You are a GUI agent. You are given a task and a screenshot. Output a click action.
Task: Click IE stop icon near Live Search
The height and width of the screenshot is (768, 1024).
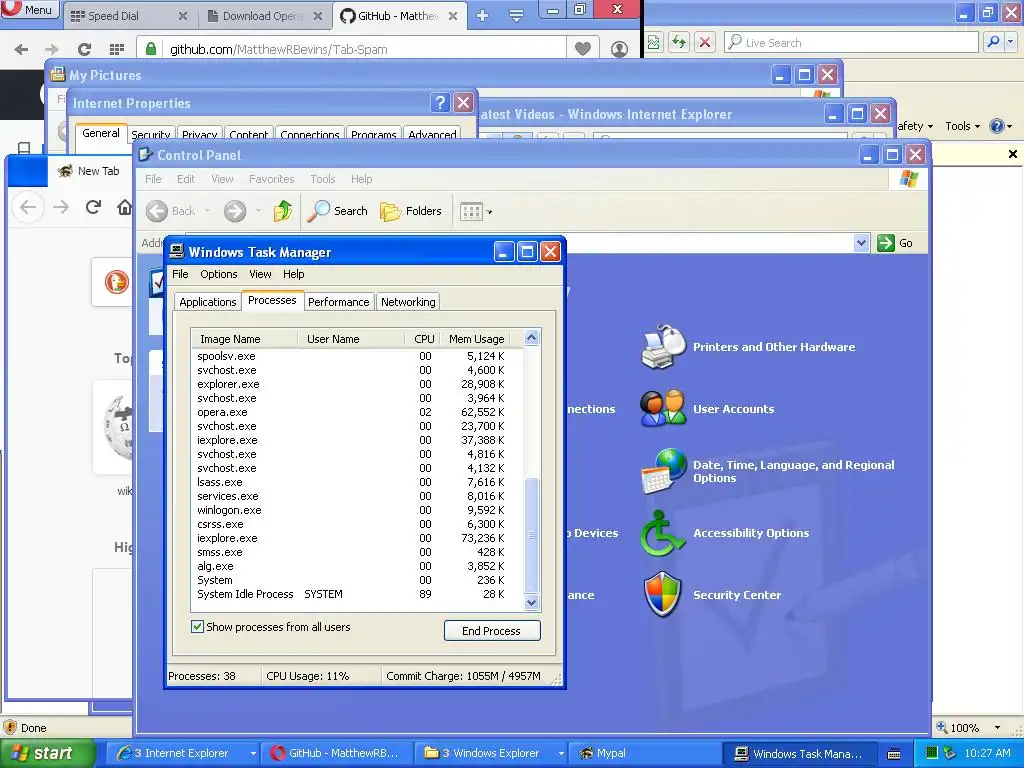tap(705, 42)
